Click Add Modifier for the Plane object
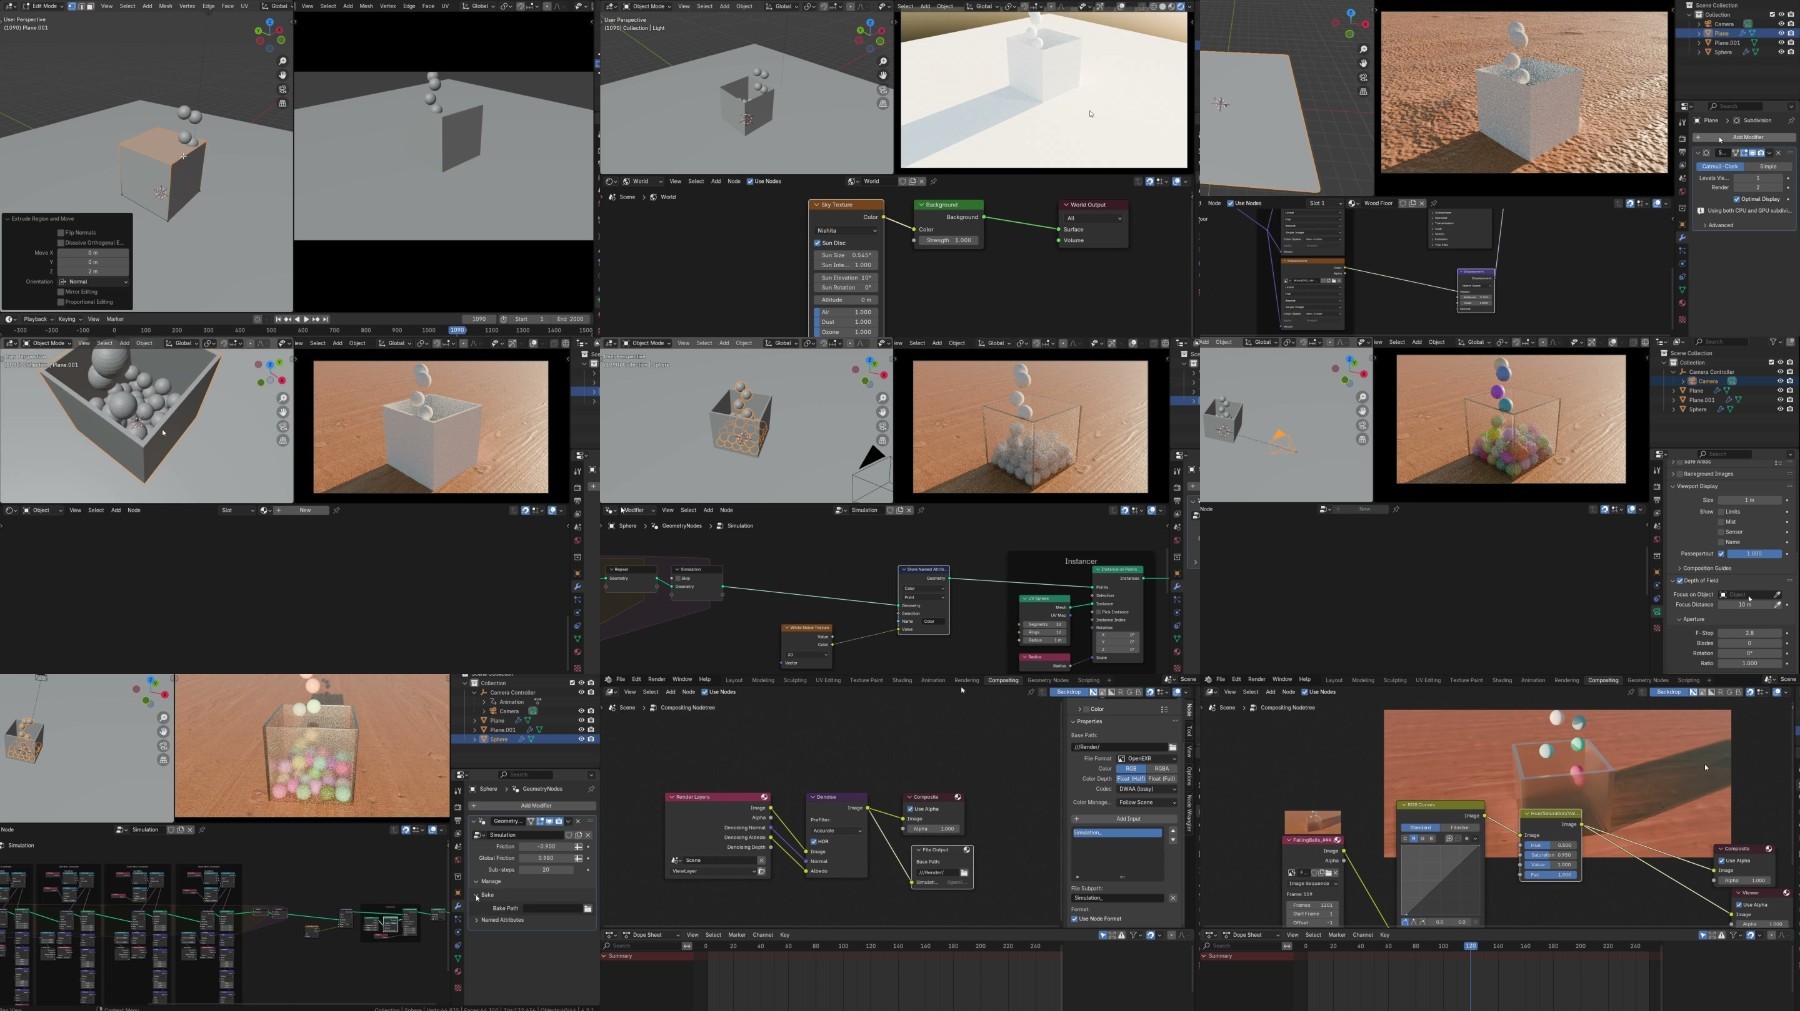 [x=1747, y=137]
